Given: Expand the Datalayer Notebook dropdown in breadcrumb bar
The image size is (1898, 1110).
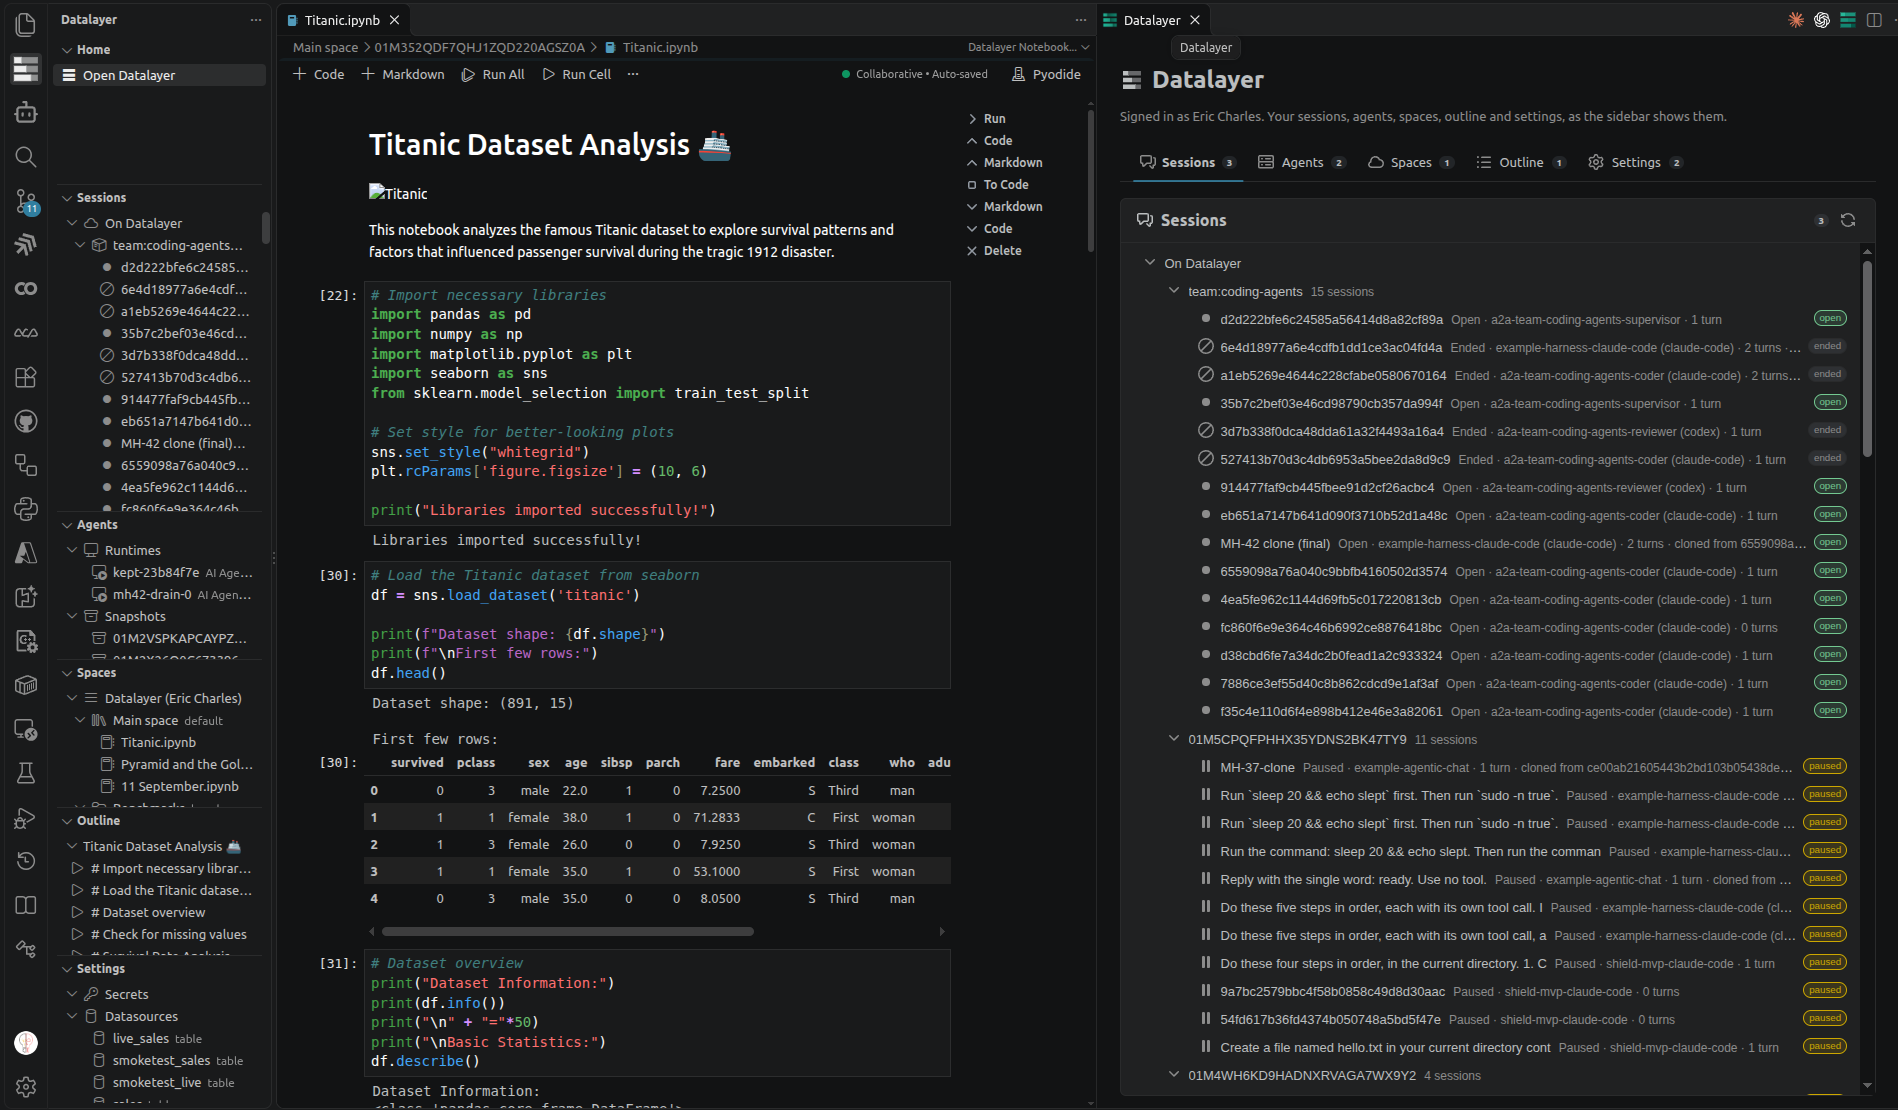Looking at the screenshot, I should coord(1028,47).
